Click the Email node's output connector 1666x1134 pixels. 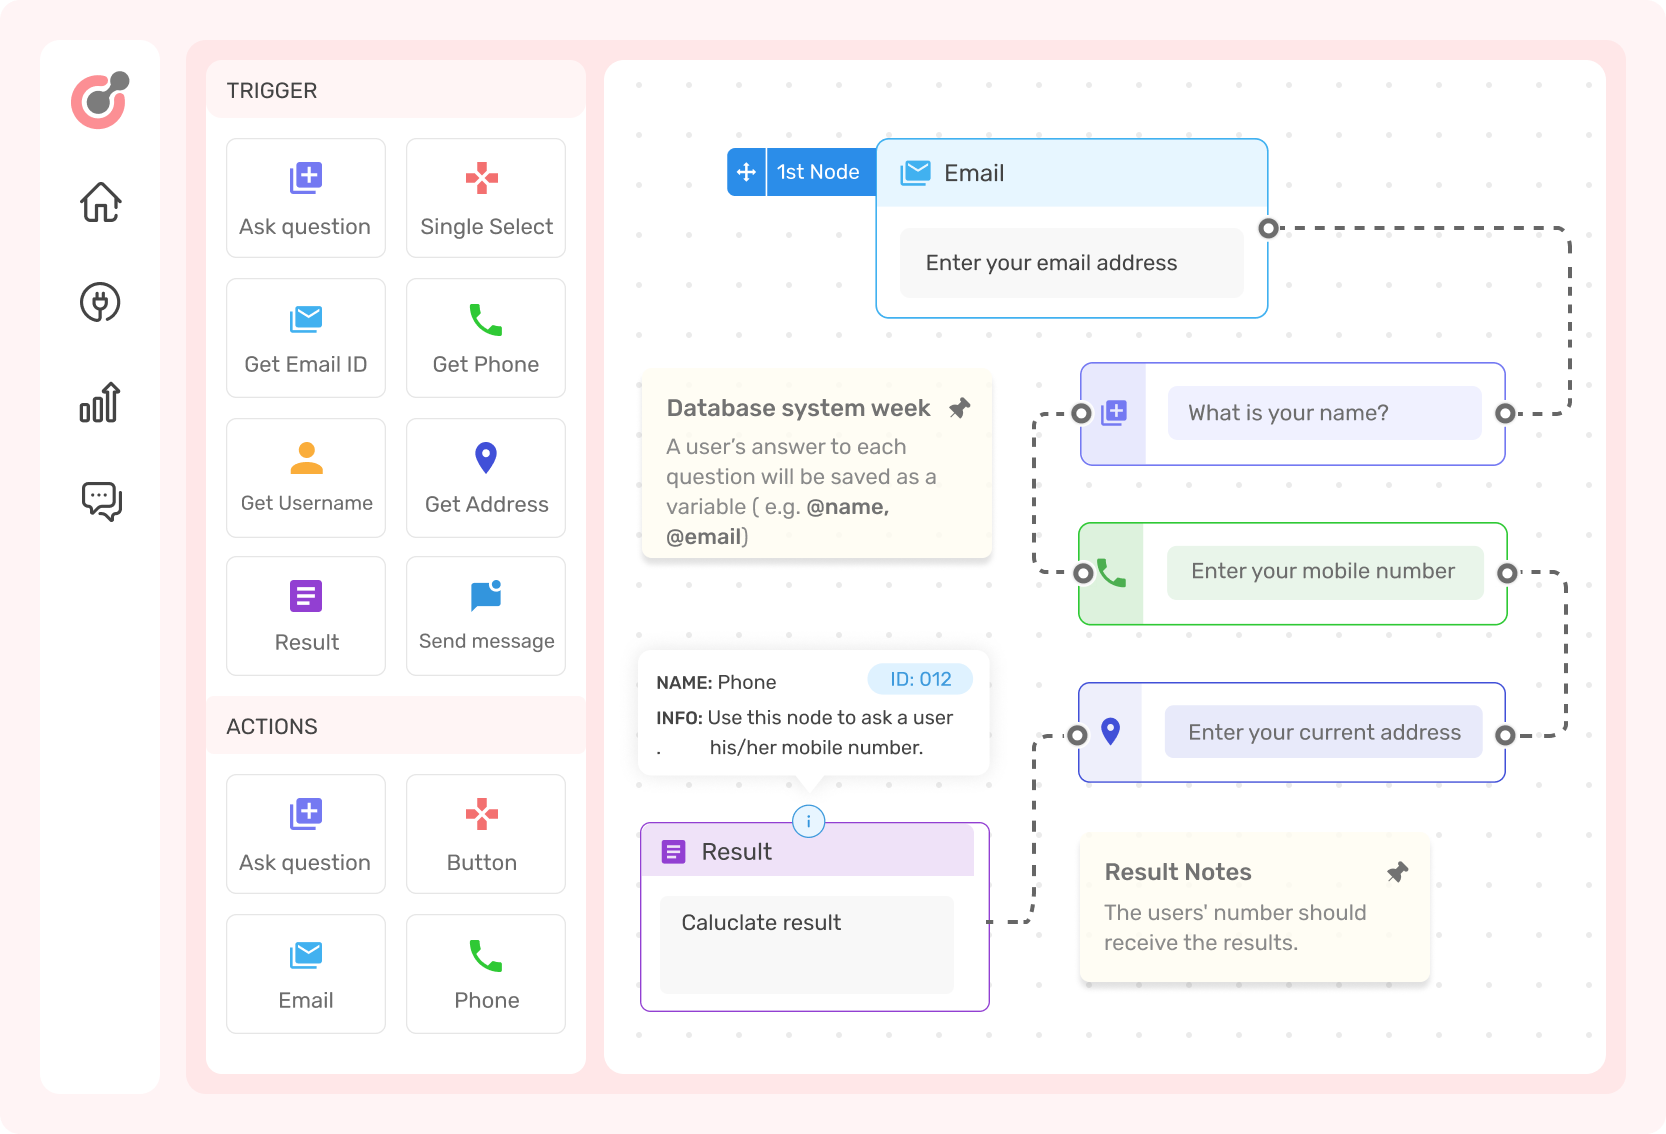coord(1268,228)
